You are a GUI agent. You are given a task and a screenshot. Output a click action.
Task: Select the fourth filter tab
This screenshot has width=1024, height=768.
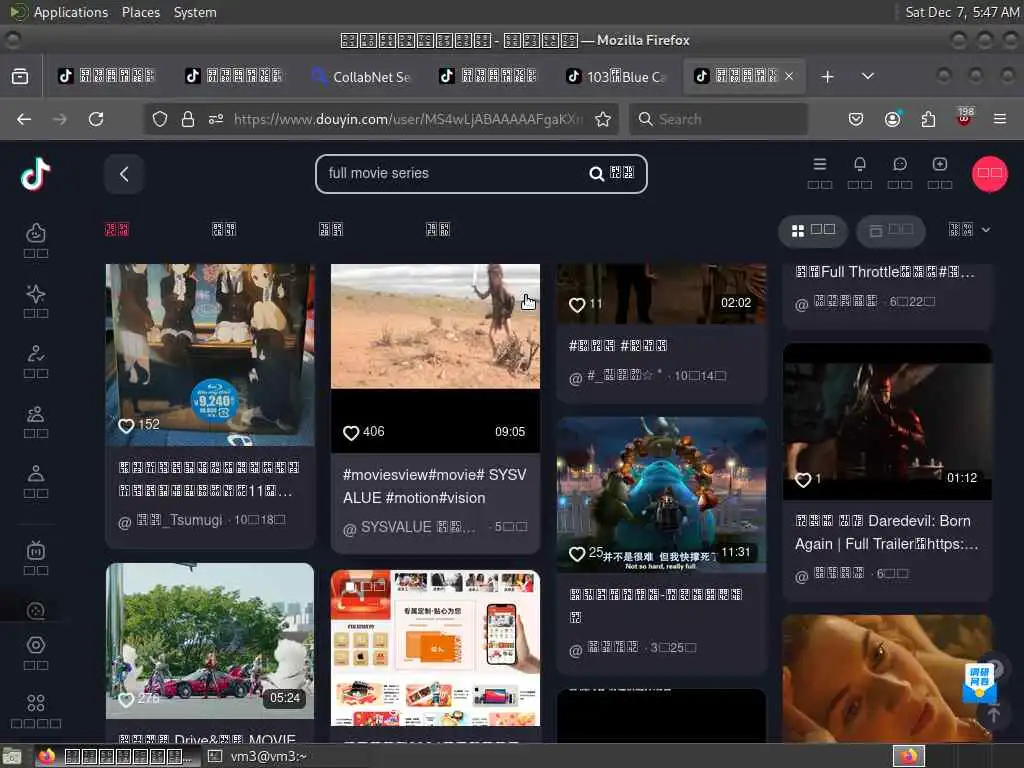(x=438, y=229)
